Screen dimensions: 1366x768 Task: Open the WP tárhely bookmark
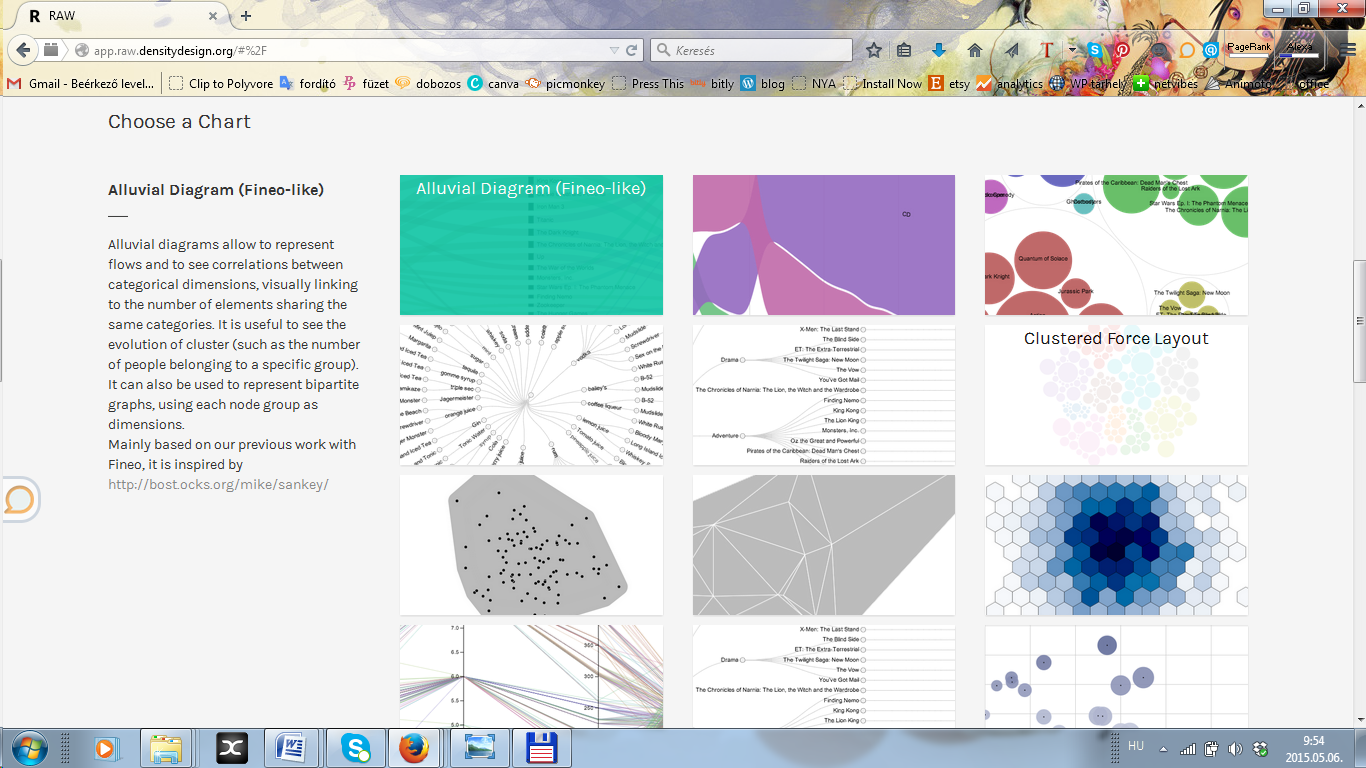(x=1088, y=84)
